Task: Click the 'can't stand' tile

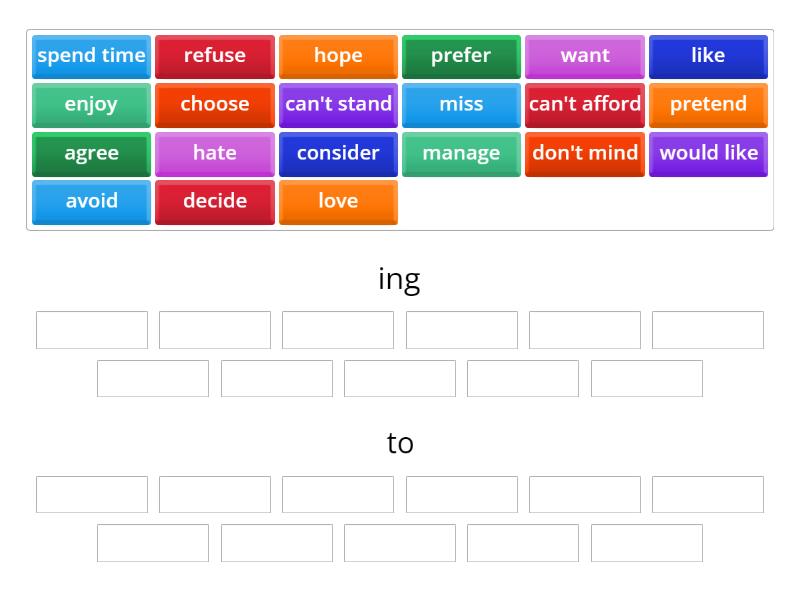Action: (x=338, y=104)
